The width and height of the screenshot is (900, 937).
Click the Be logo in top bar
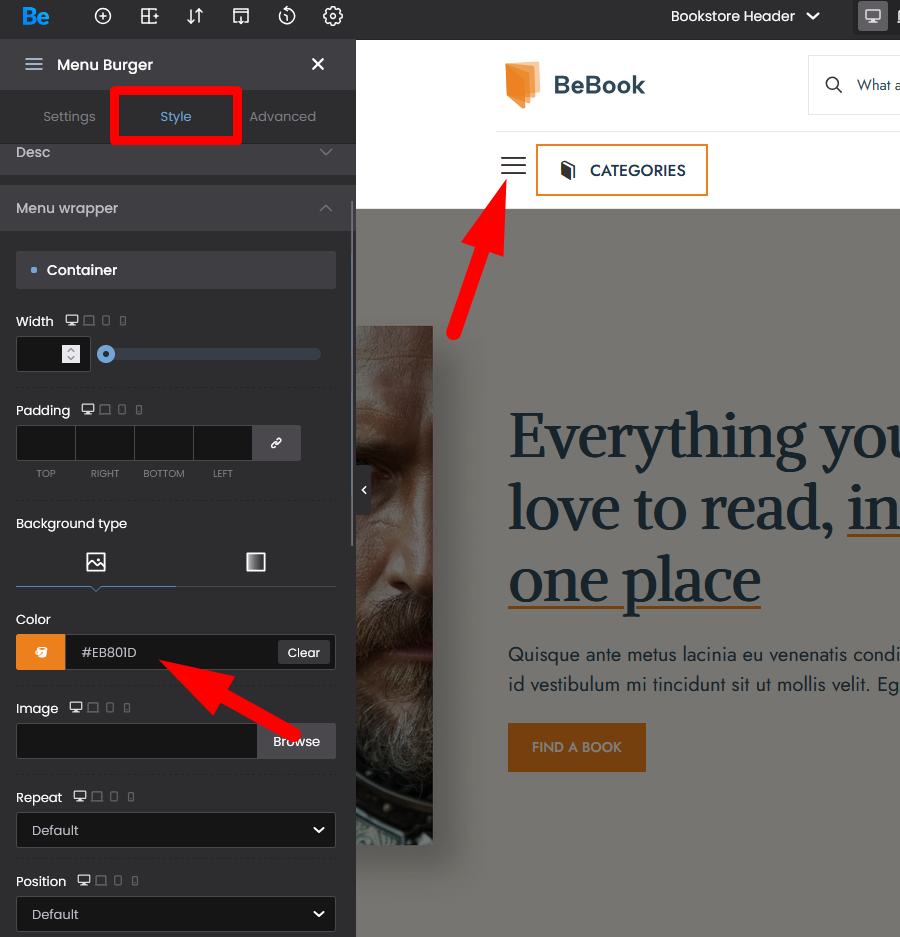click(35, 16)
